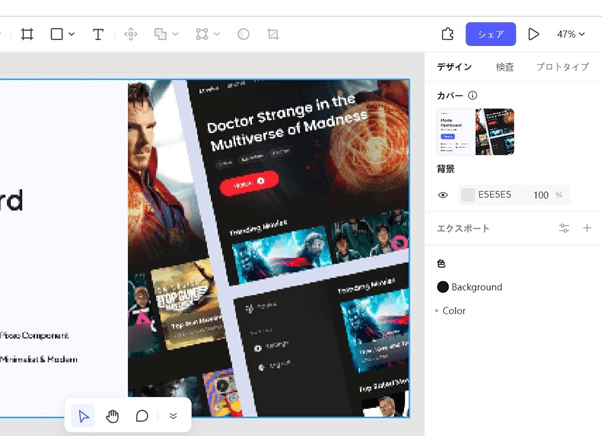Toggle background visibility eye icon

pyautogui.click(x=443, y=195)
